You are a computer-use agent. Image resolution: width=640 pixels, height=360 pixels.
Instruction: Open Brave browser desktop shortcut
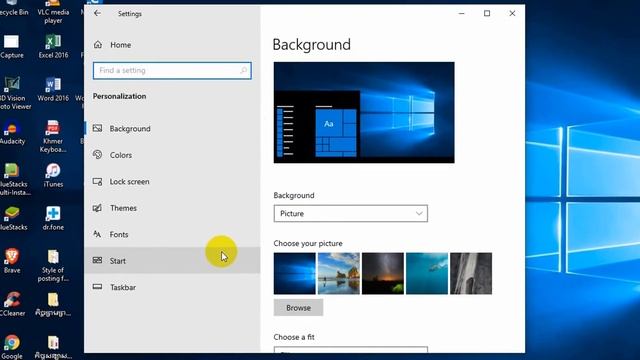pyautogui.click(x=12, y=261)
